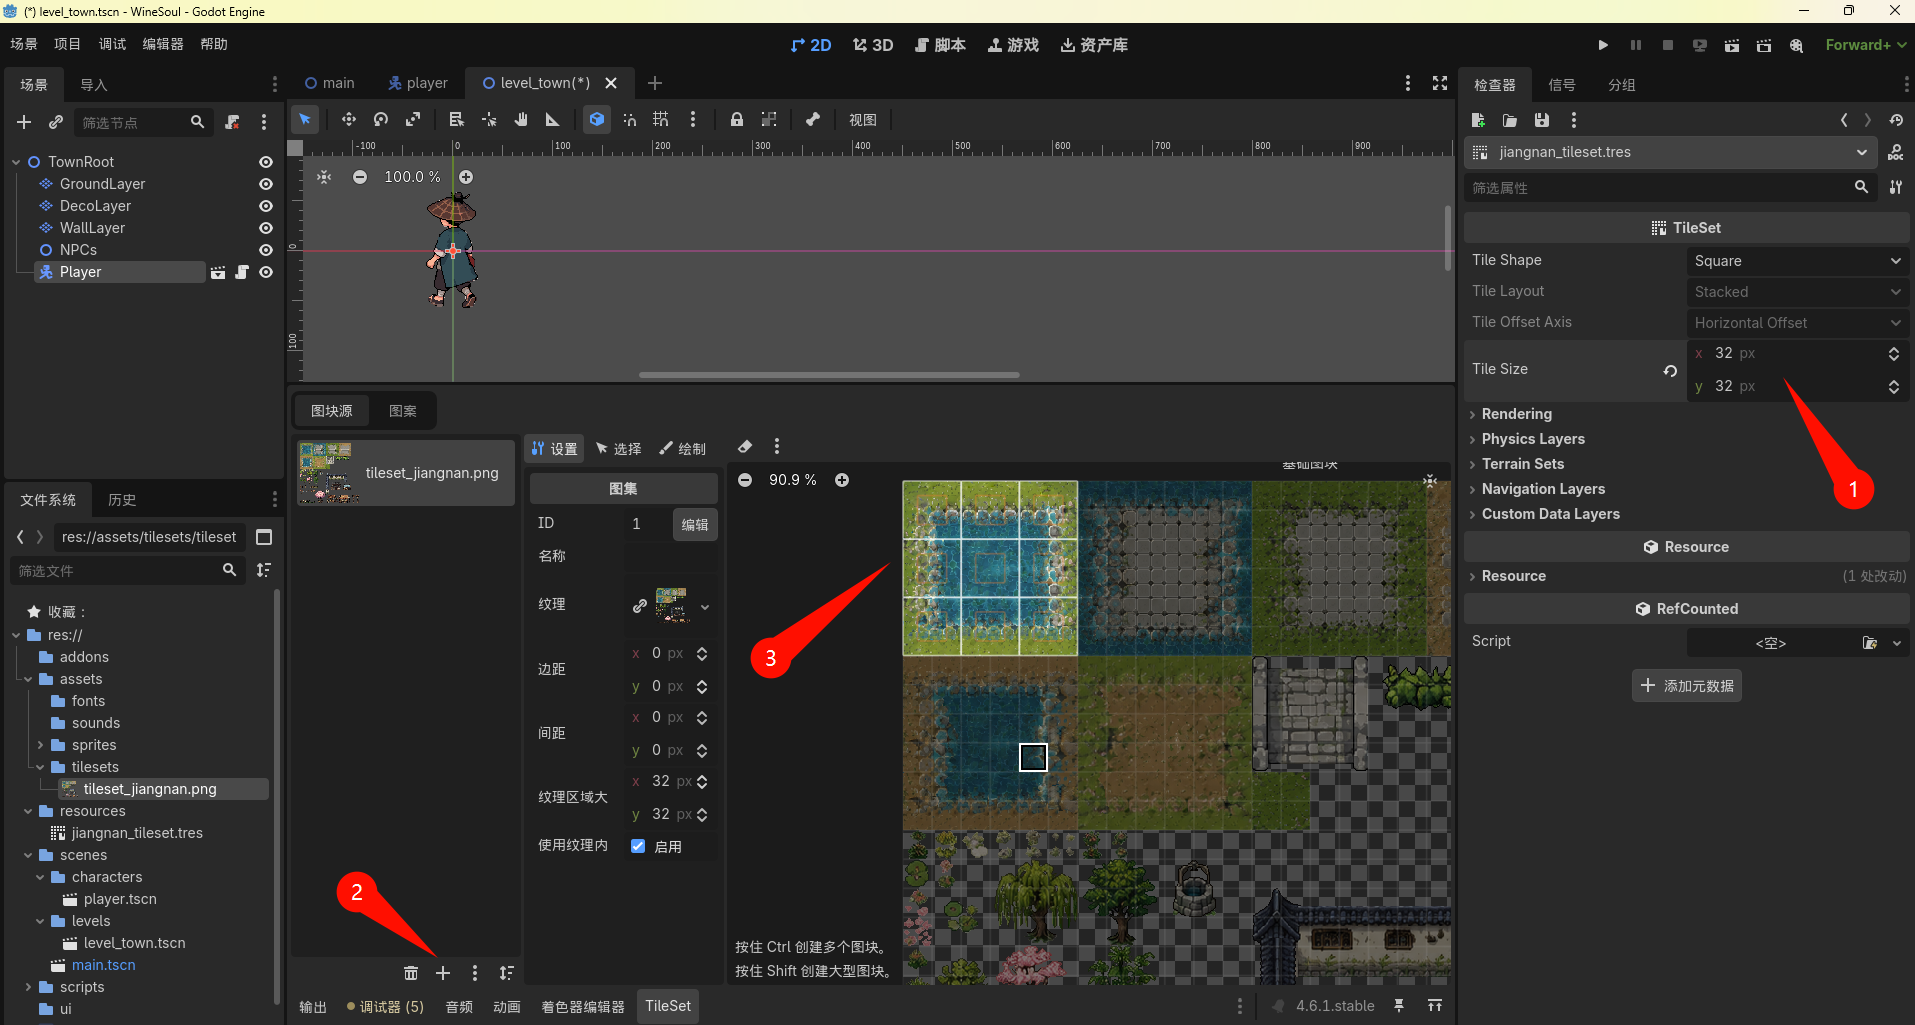Select main.tscn in the file tree

point(103,965)
